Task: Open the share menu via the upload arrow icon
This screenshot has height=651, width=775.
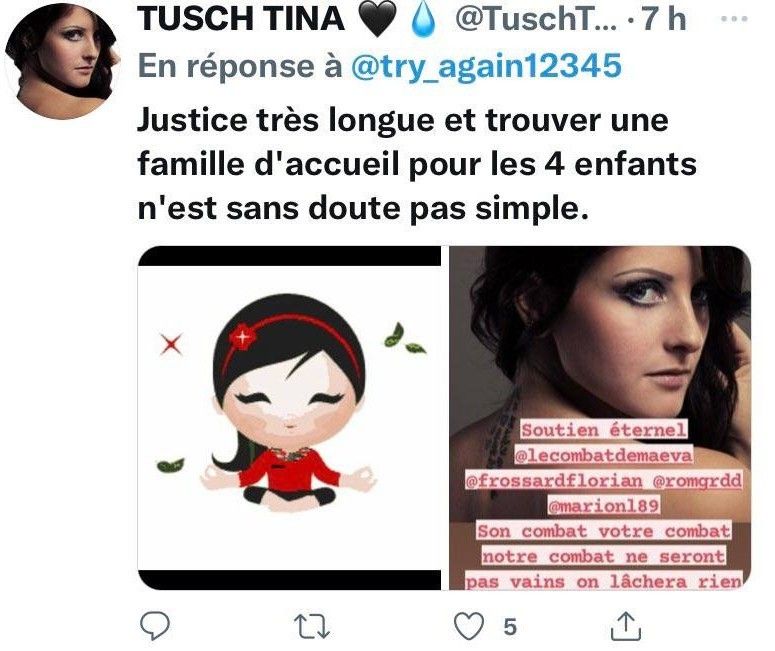Action: pyautogui.click(x=626, y=626)
